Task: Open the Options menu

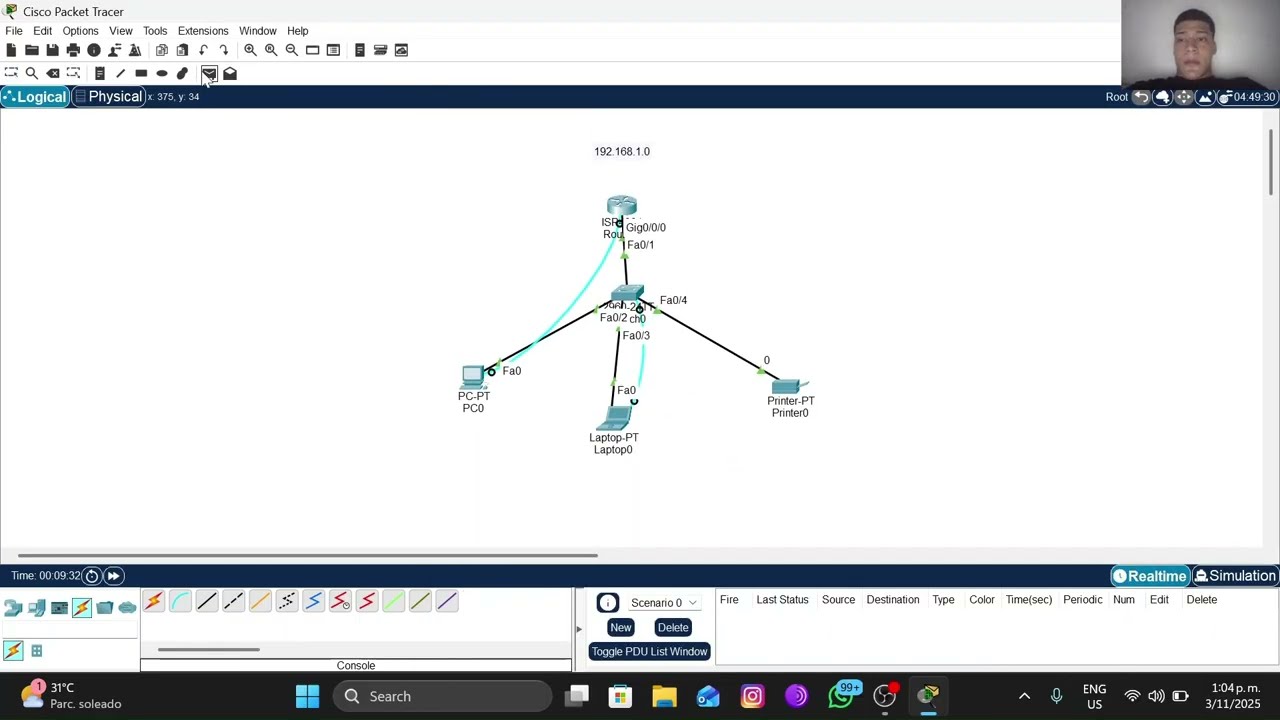Action: point(80,31)
